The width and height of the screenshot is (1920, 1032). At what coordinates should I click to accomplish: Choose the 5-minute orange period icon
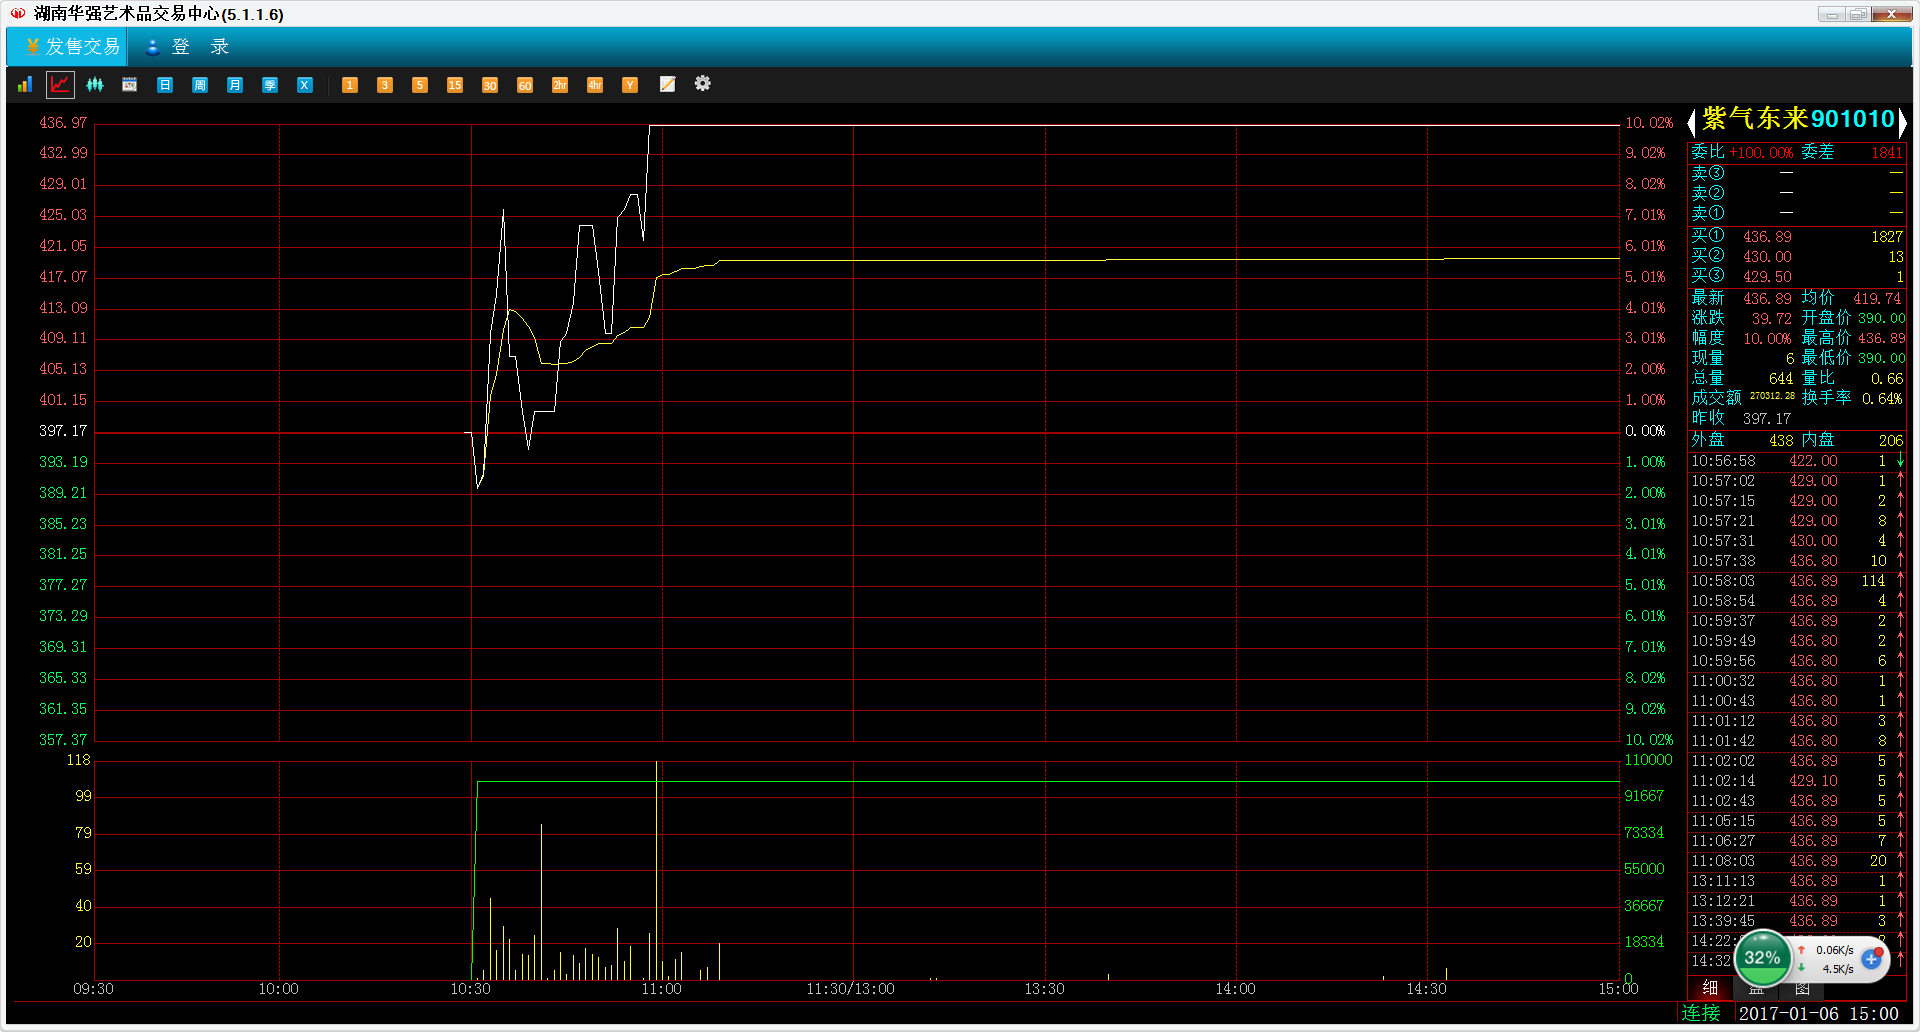(x=420, y=85)
